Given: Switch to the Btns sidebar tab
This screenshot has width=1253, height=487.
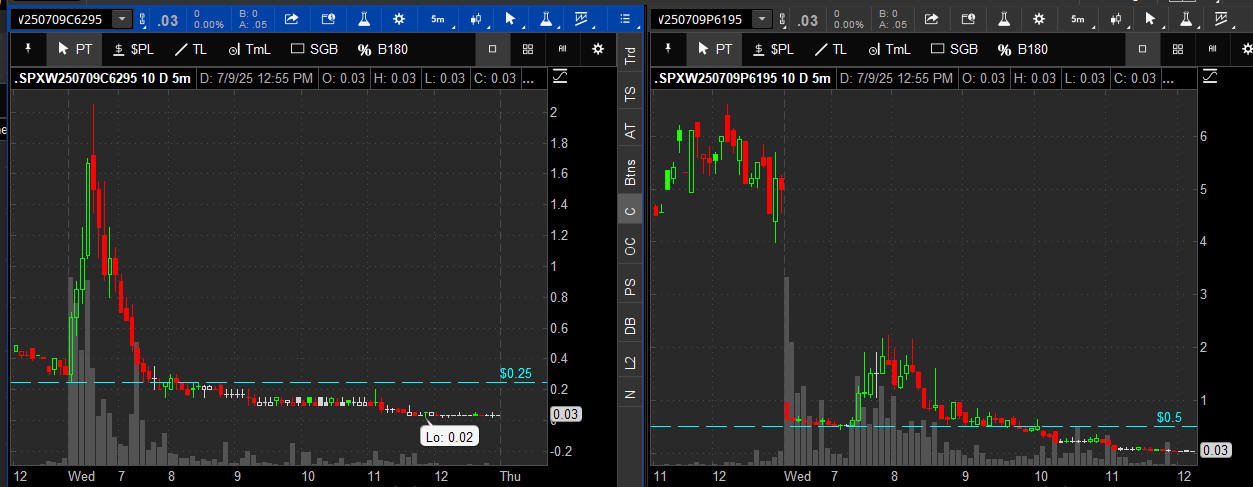Looking at the screenshot, I should pos(629,172).
